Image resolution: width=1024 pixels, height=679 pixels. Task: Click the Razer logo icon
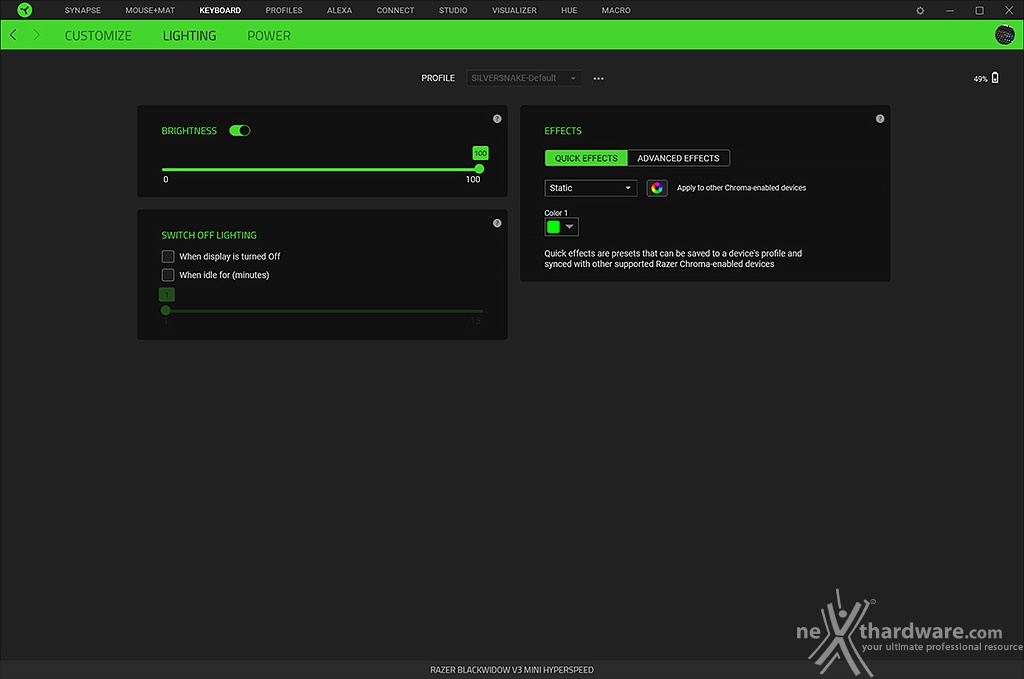[x=25, y=10]
